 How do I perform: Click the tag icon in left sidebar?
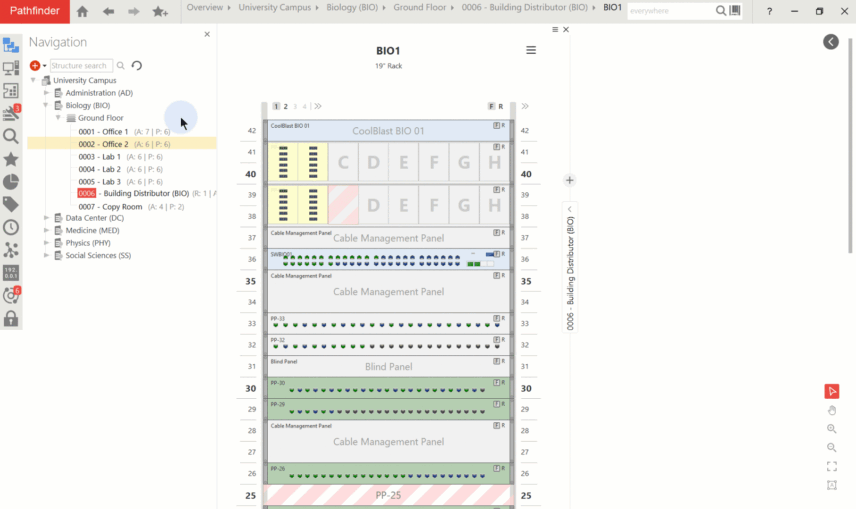[11, 204]
